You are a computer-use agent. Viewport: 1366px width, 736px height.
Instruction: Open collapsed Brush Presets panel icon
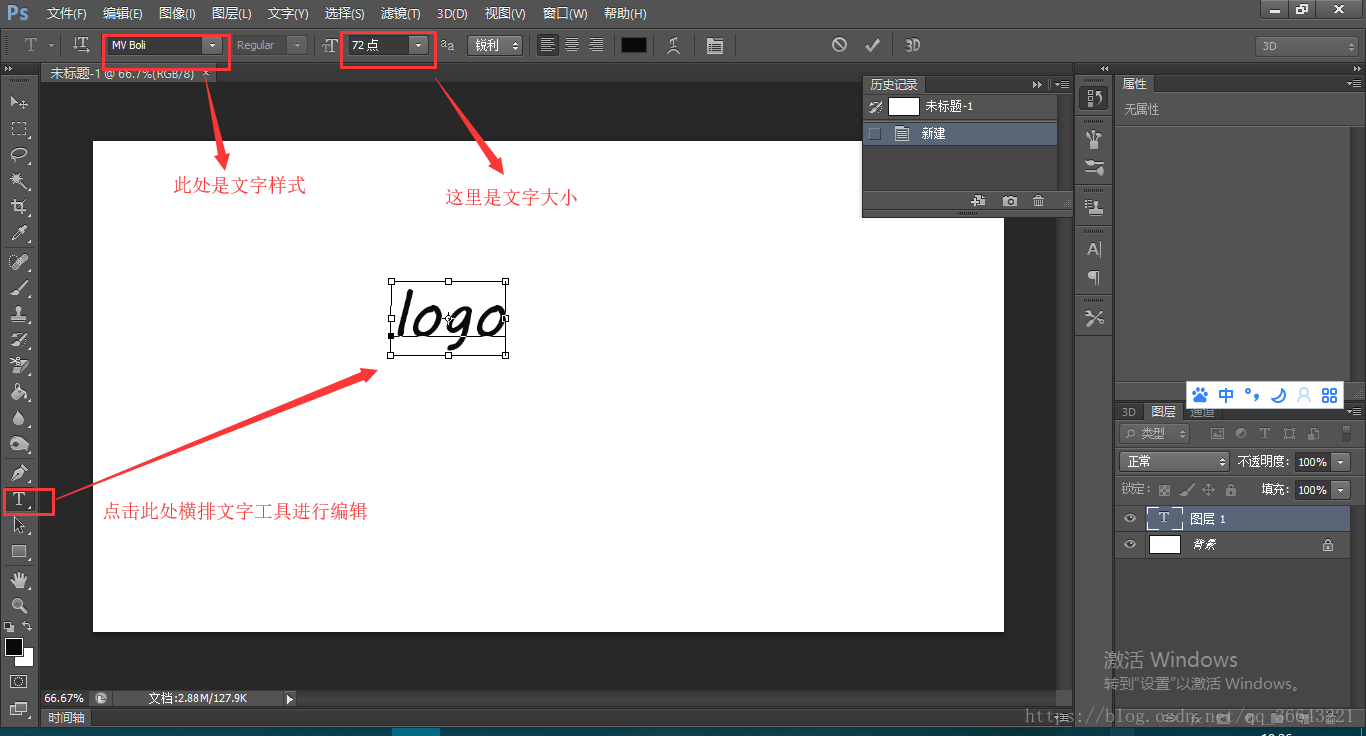coord(1094,168)
